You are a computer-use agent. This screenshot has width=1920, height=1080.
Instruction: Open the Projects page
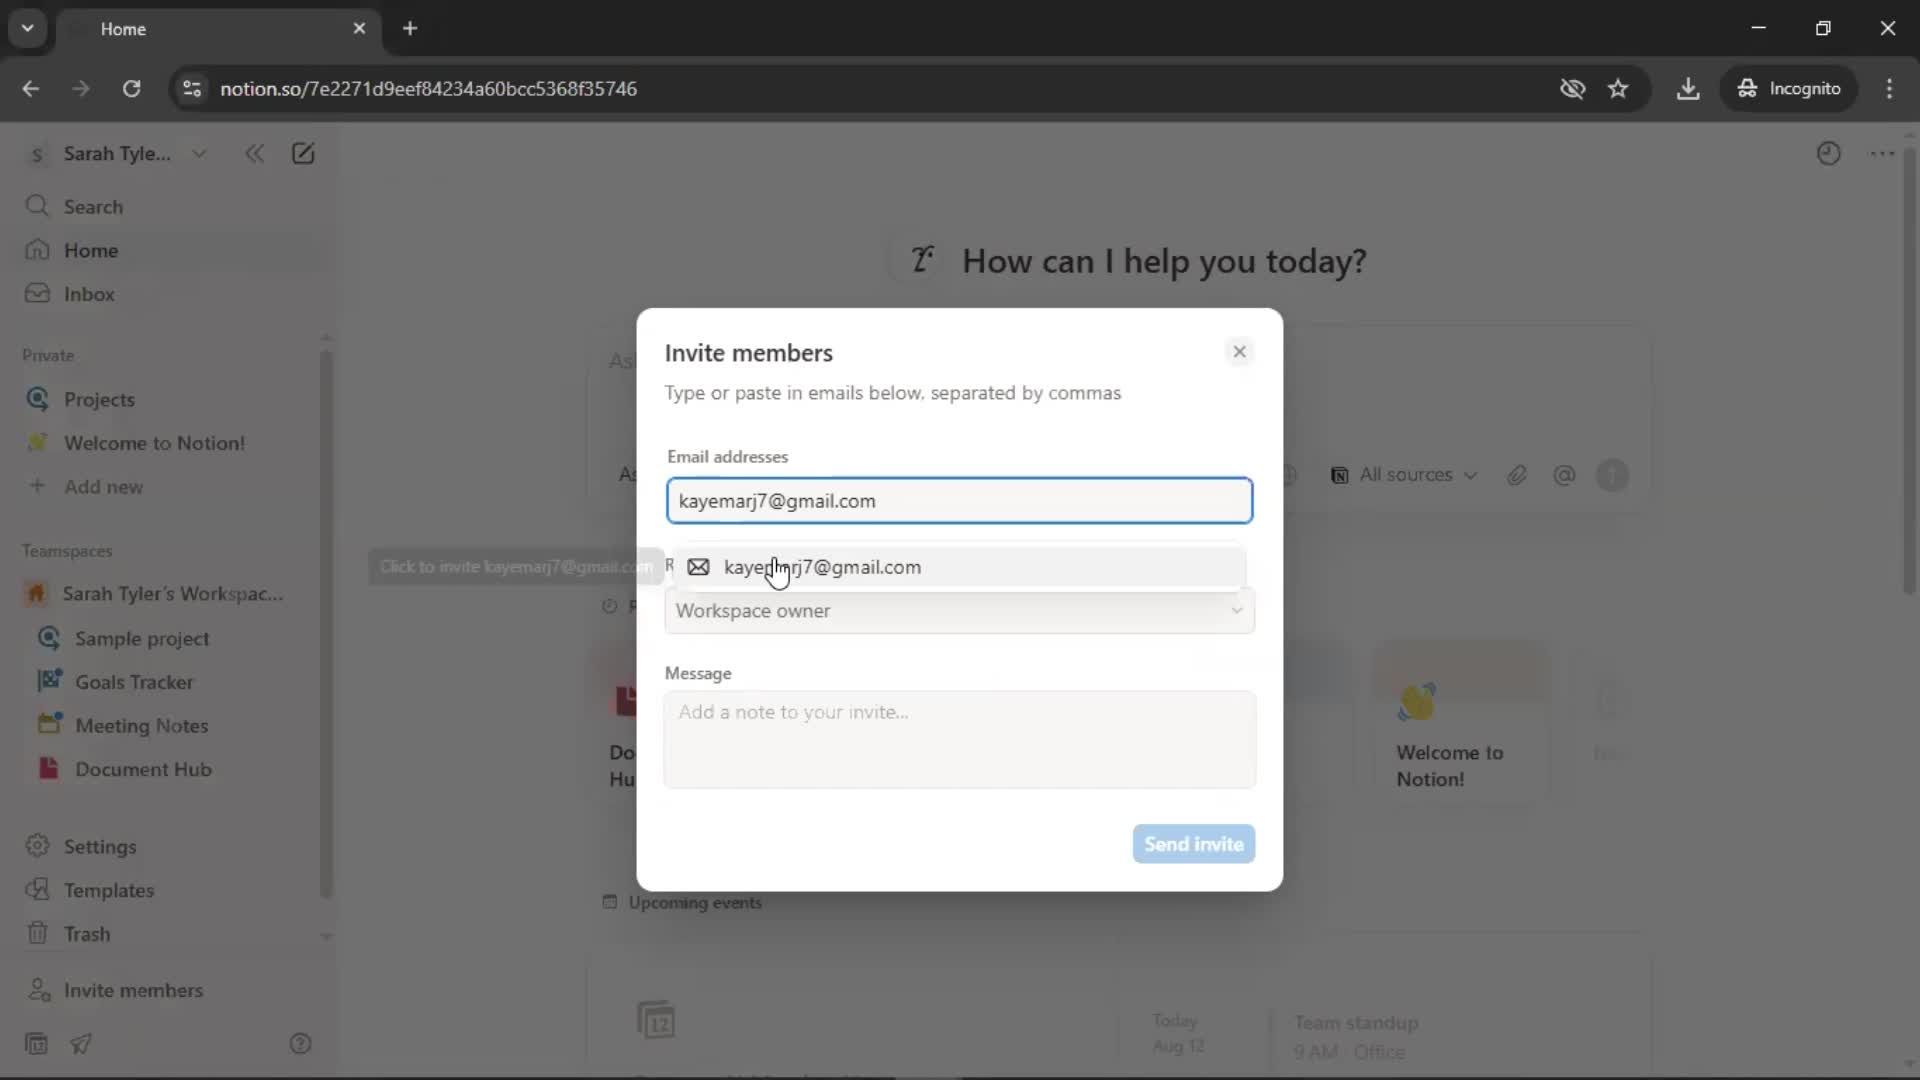pos(170,399)
